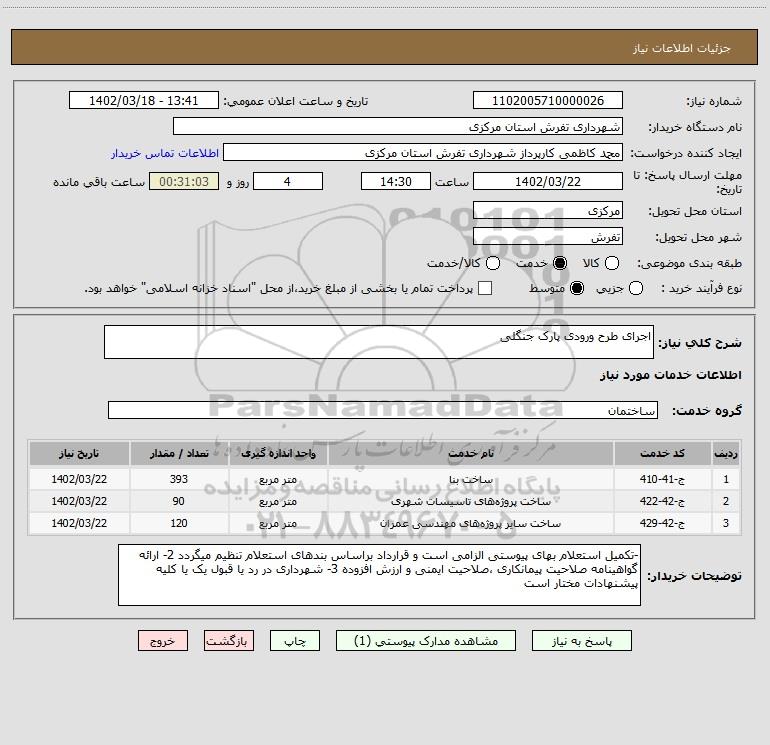
Task: Click the خروج exit button
Action: tap(163, 641)
